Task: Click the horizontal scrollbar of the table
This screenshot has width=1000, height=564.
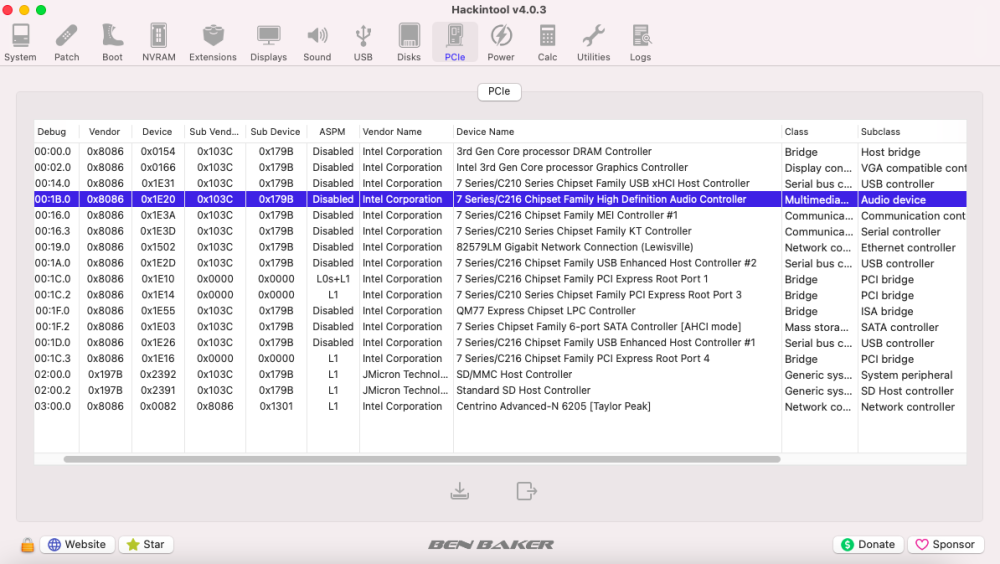Action: point(422,459)
